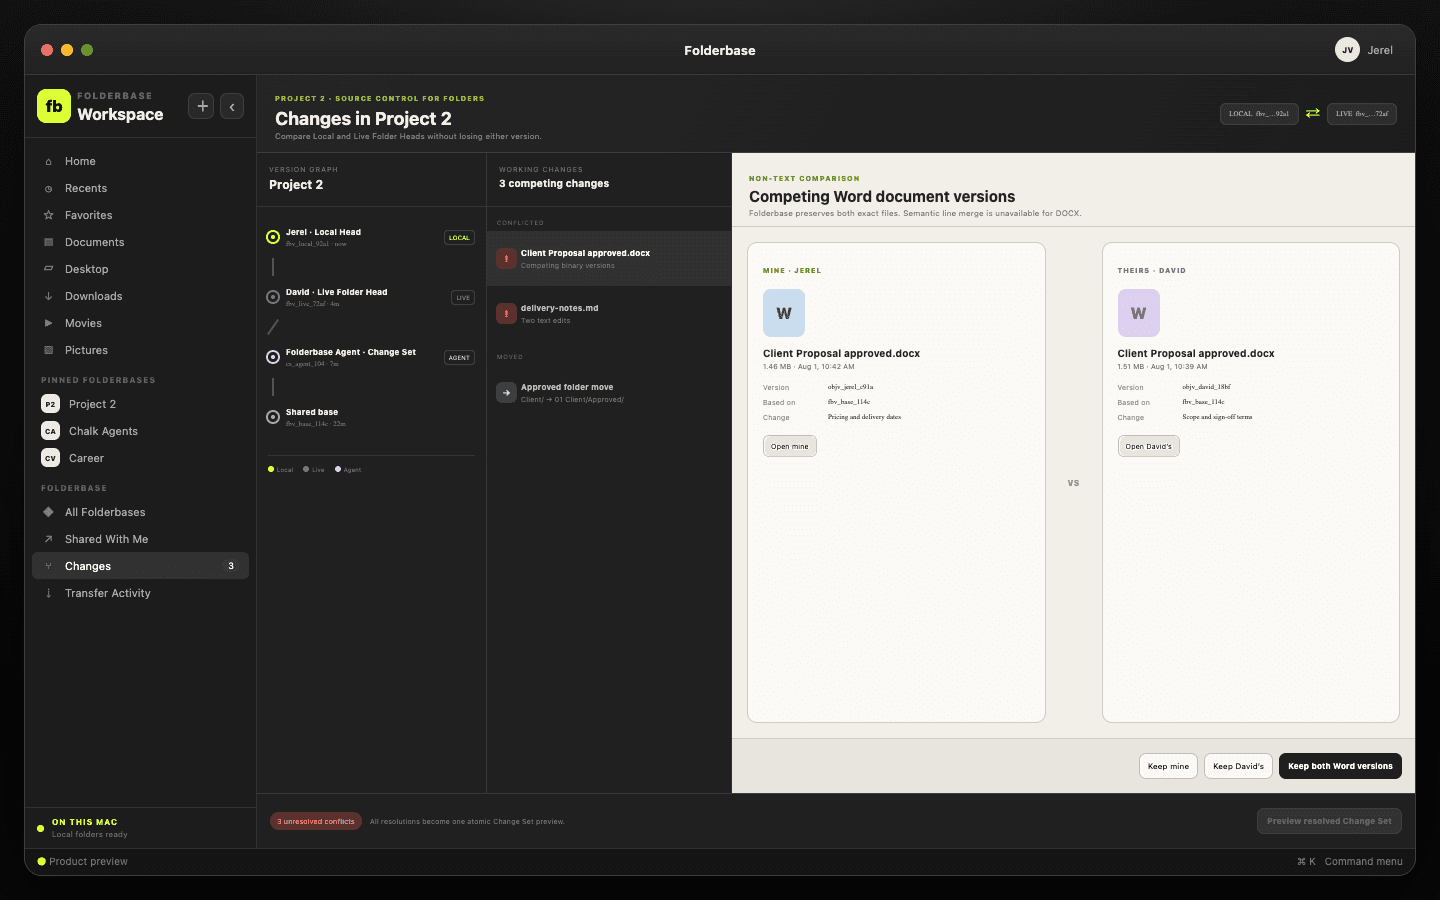Click Jerel's blue Word document thumbnail
The width and height of the screenshot is (1440, 900).
point(784,313)
